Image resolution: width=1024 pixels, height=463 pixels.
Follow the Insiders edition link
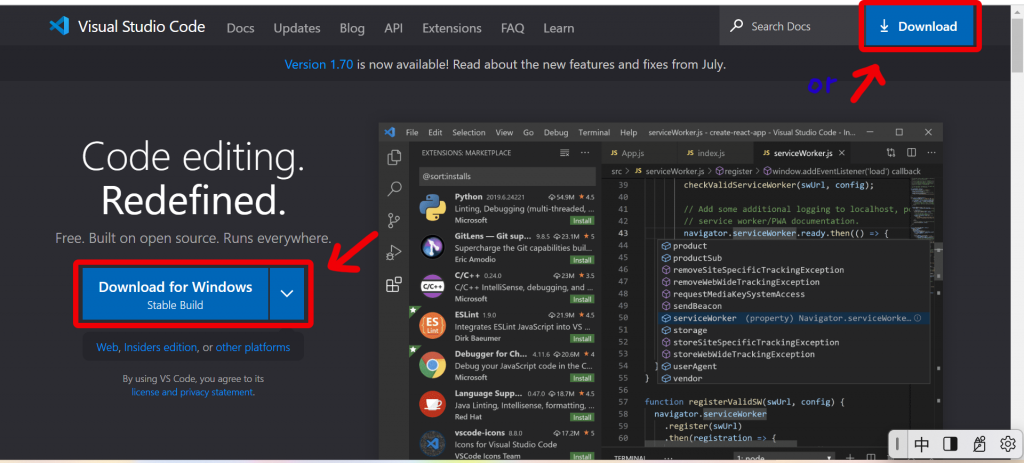(x=161, y=347)
